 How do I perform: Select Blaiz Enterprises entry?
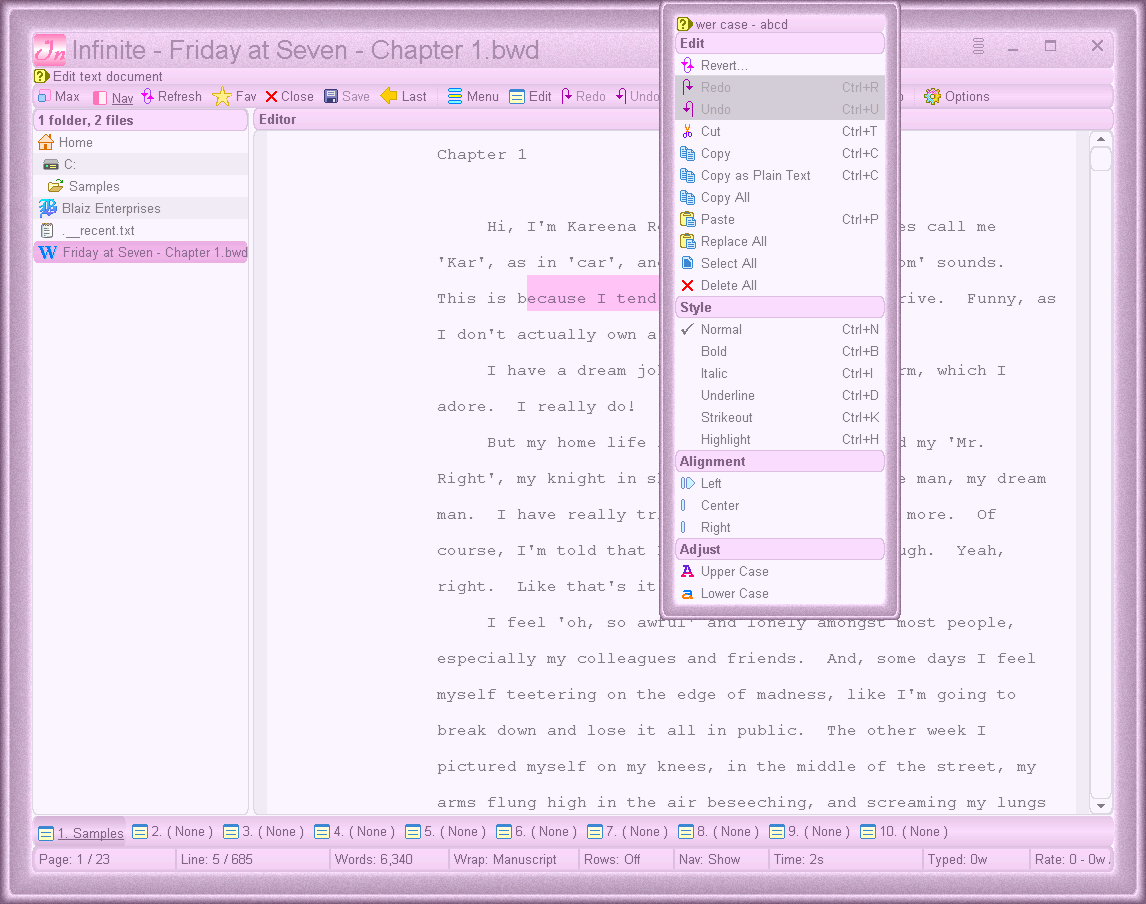140,208
